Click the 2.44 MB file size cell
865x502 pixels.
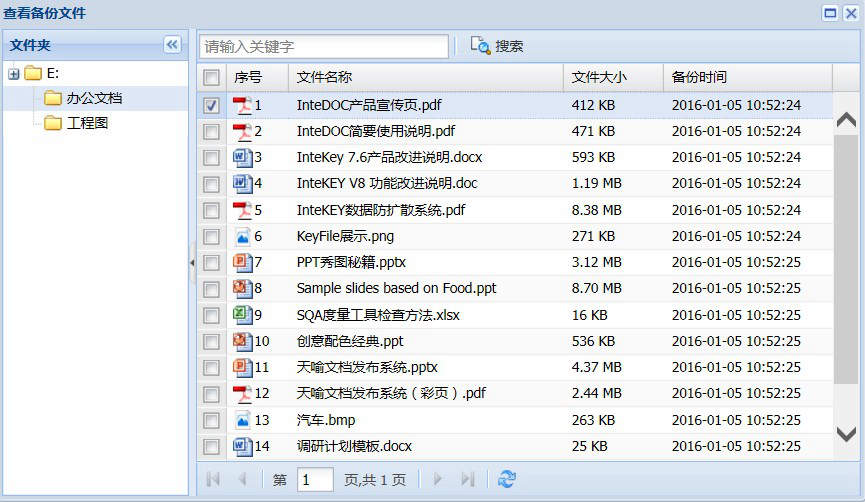[596, 393]
